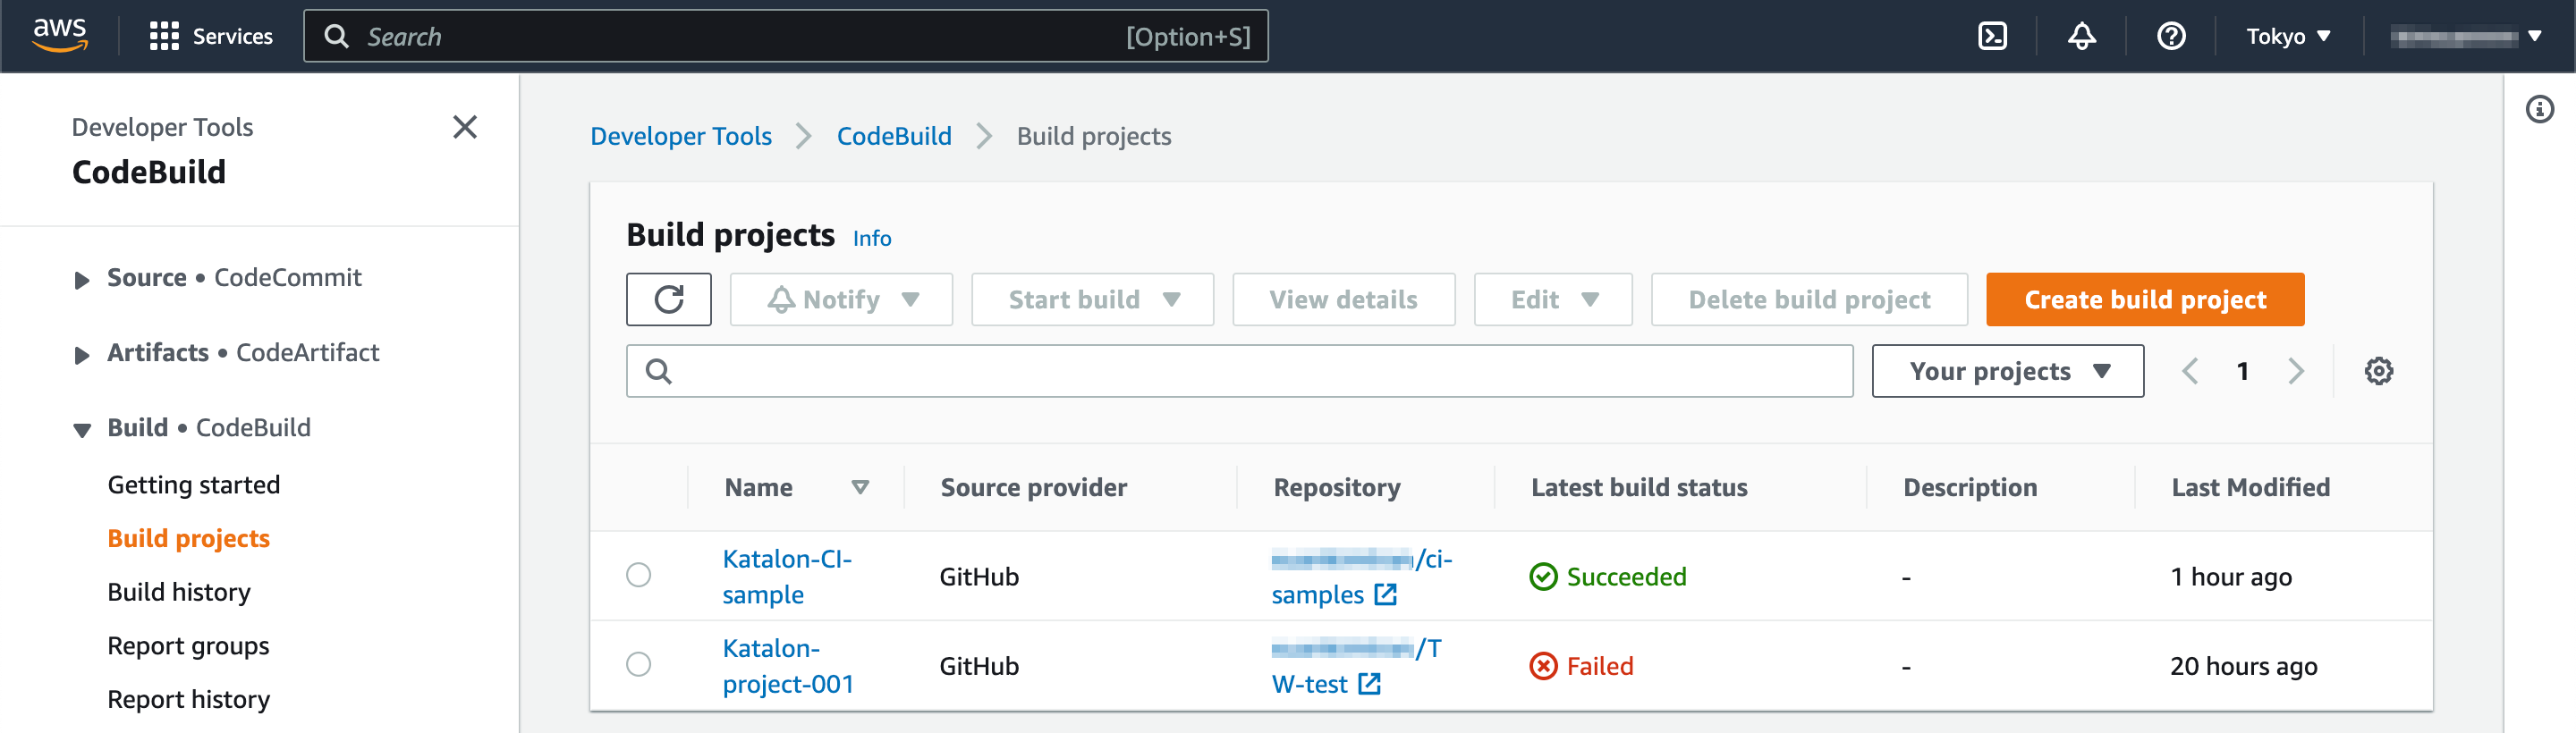Expand the Source CodeCommit section
The height and width of the screenshot is (733, 2576).
coord(82,279)
